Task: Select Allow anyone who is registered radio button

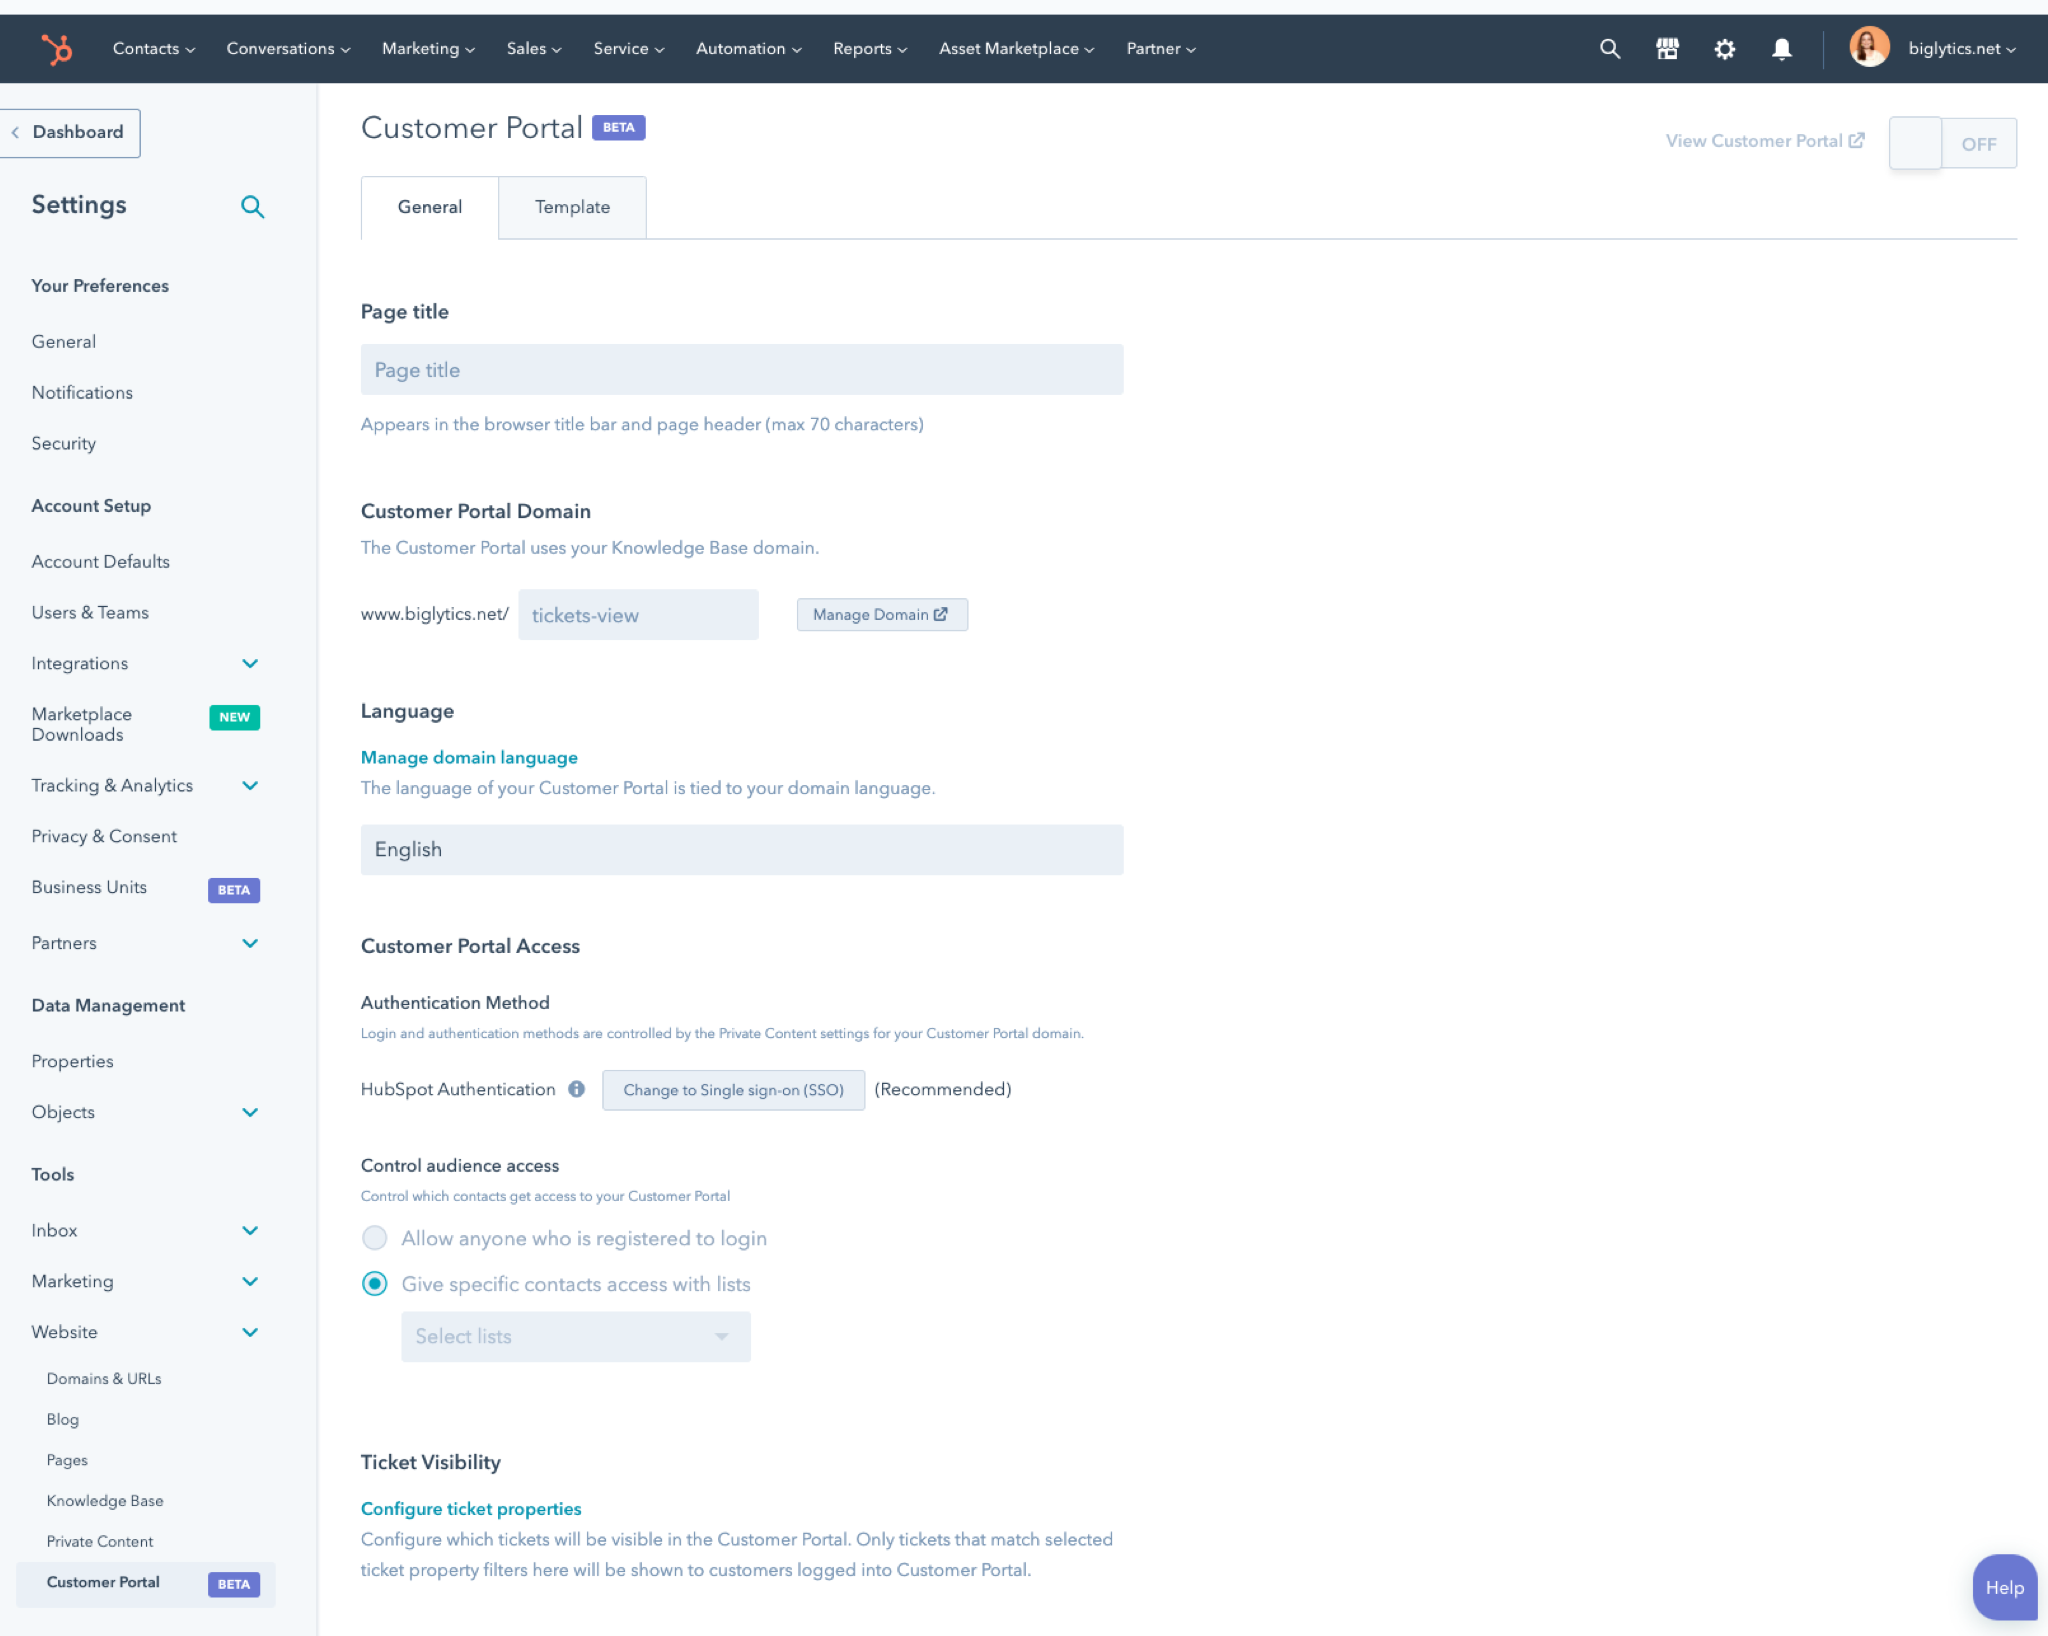Action: [374, 1239]
